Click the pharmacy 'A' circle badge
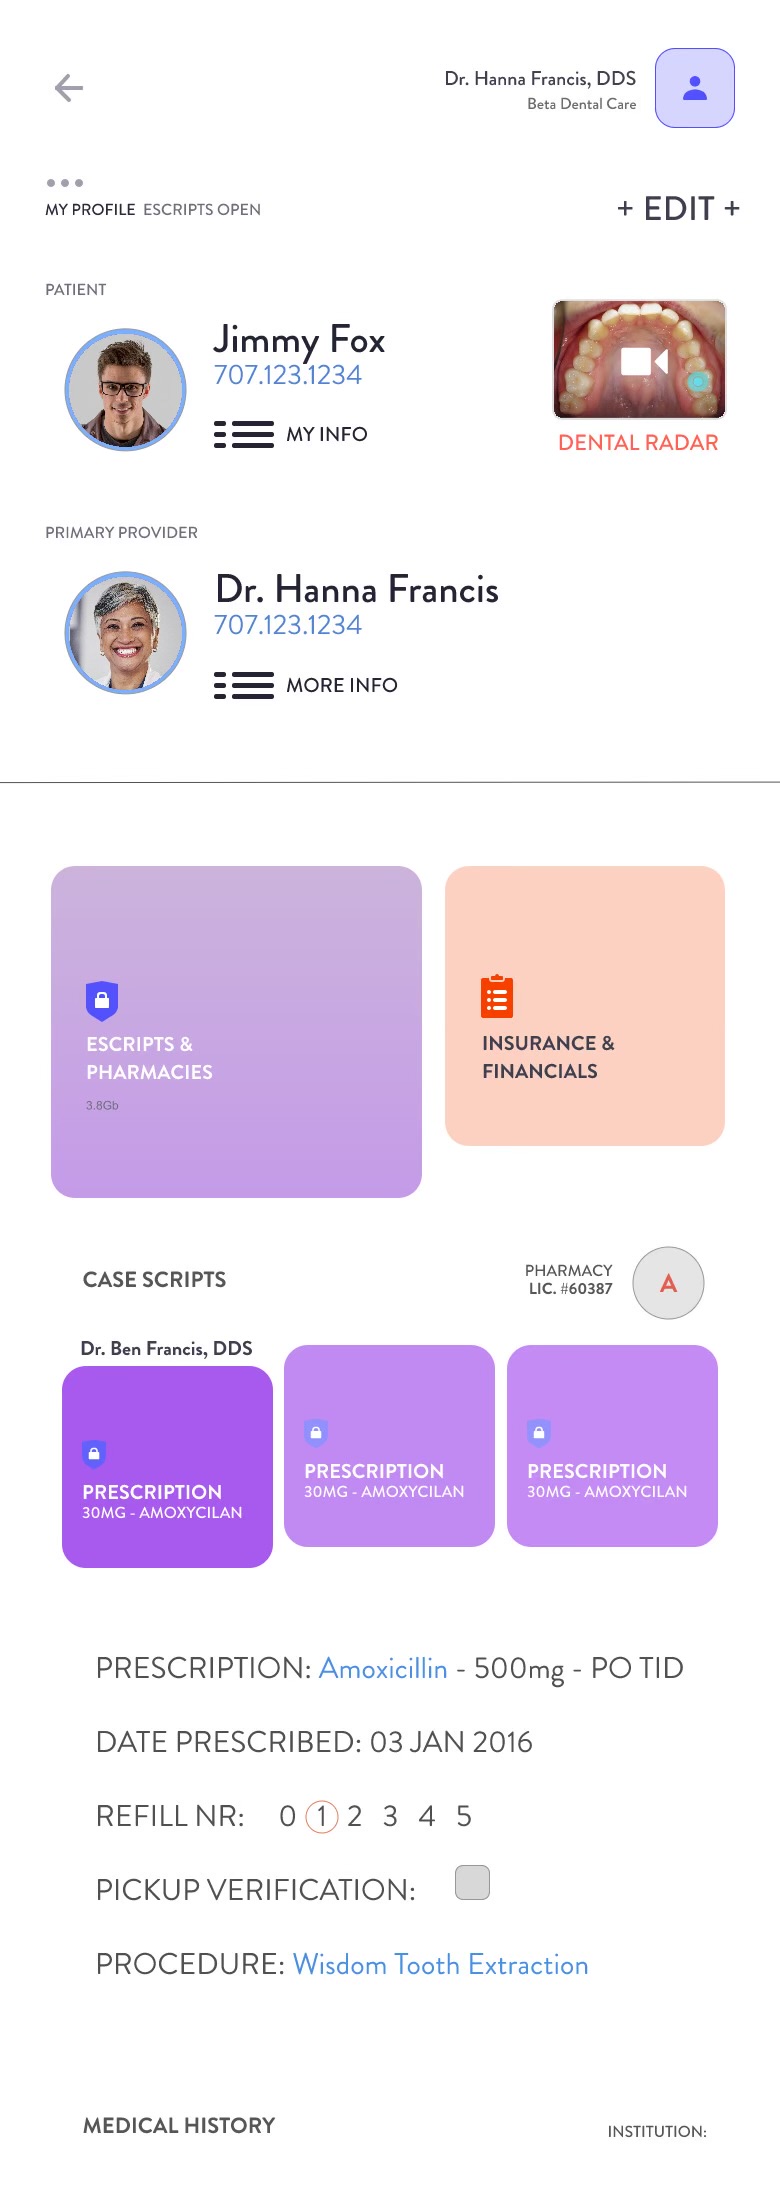Screen dimensions: 780x2209 [x=668, y=1283]
